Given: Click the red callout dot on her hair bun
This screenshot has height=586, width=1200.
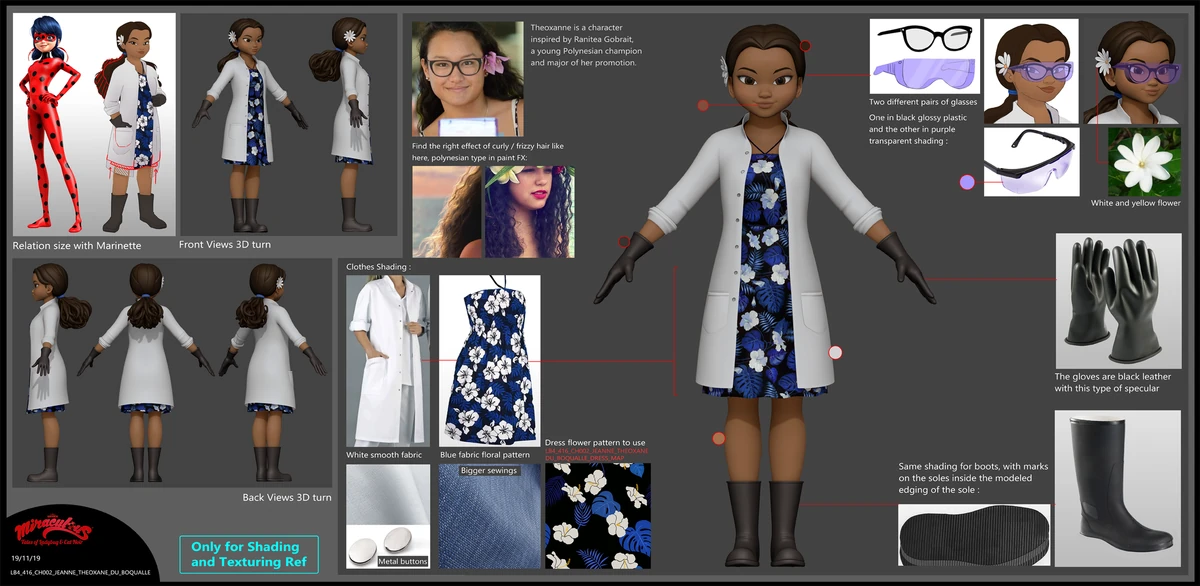Looking at the screenshot, I should [807, 45].
